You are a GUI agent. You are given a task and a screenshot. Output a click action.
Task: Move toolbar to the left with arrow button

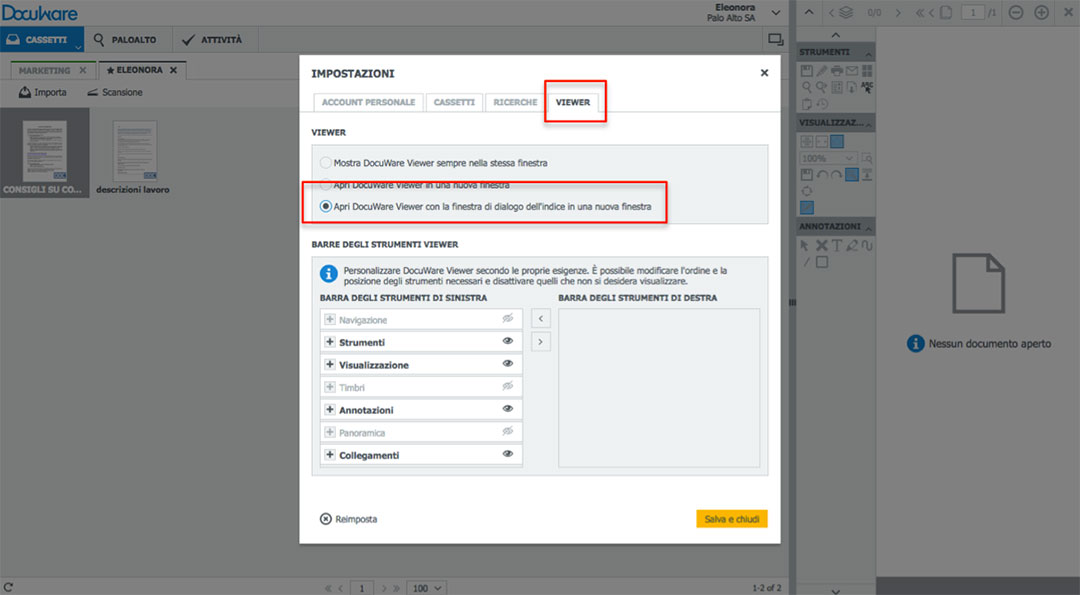coord(541,318)
